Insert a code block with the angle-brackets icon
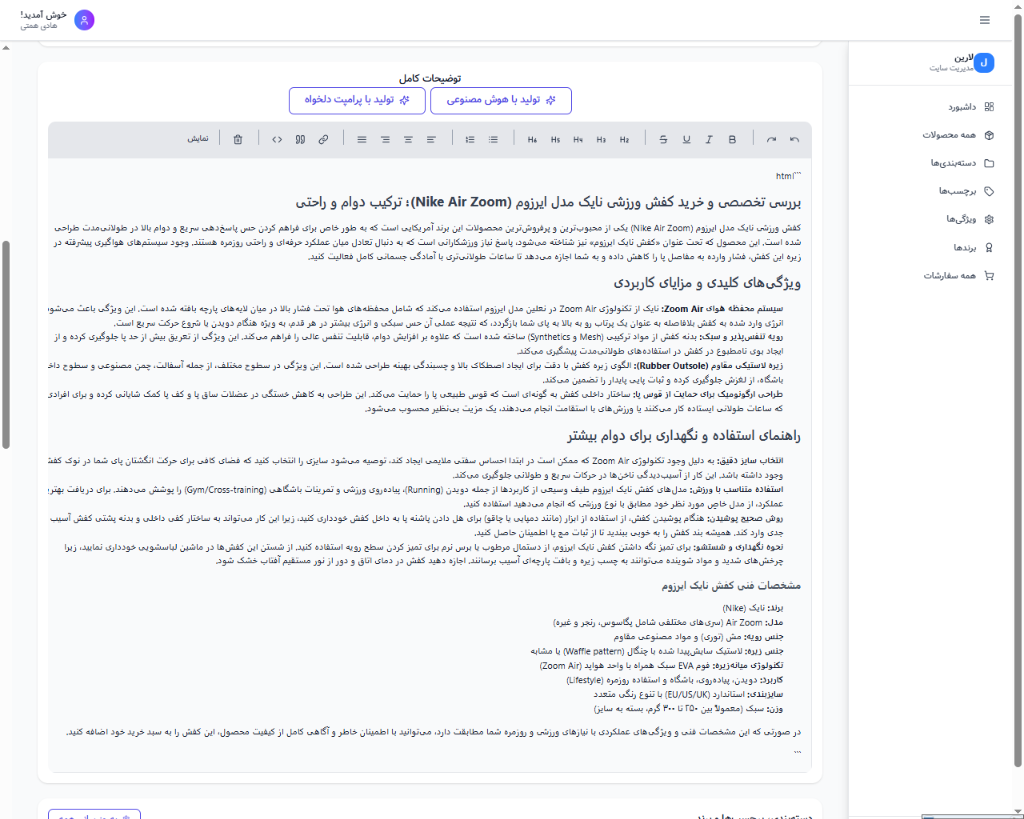The height and width of the screenshot is (819, 1024). click(x=277, y=139)
